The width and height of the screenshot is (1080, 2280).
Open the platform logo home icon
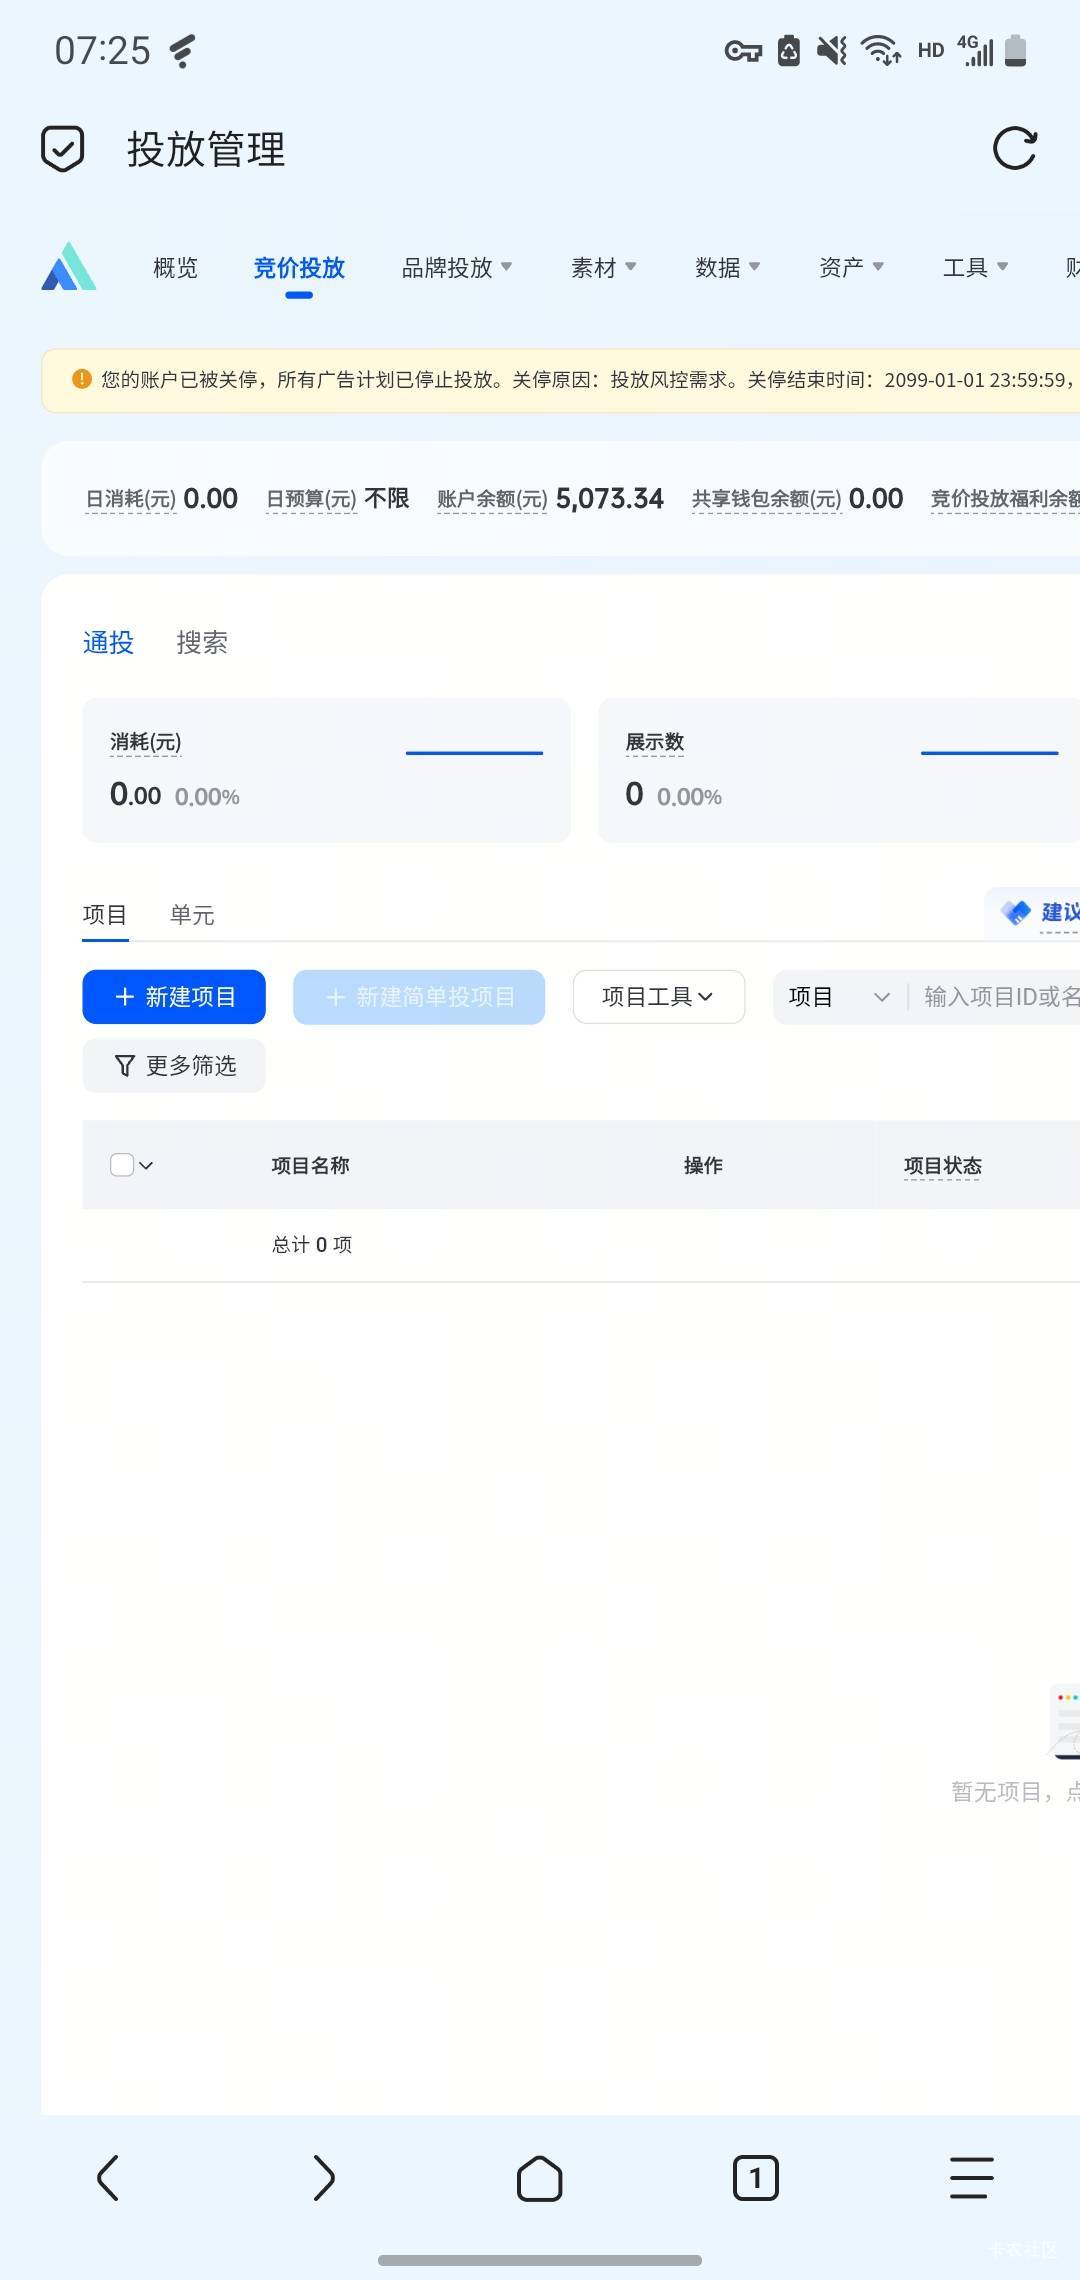click(x=68, y=266)
